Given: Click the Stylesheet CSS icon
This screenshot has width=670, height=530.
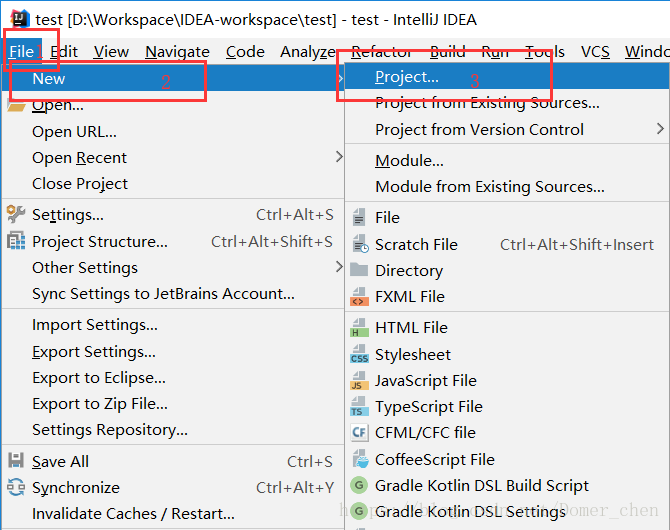Looking at the screenshot, I should point(359,354).
